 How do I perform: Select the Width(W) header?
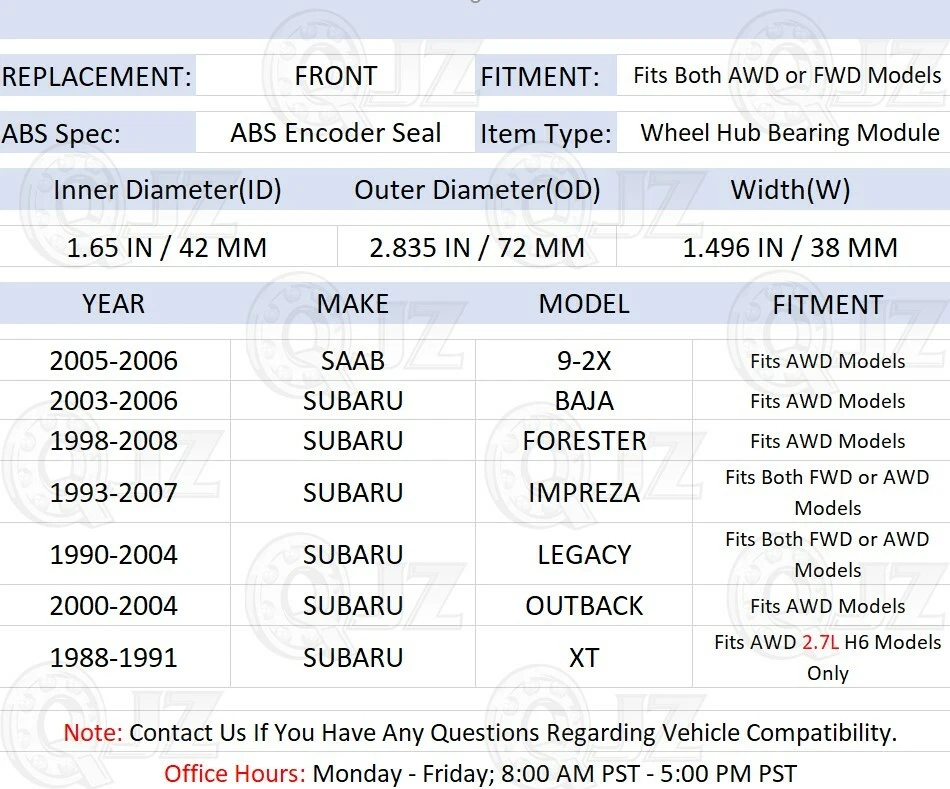[x=790, y=190]
